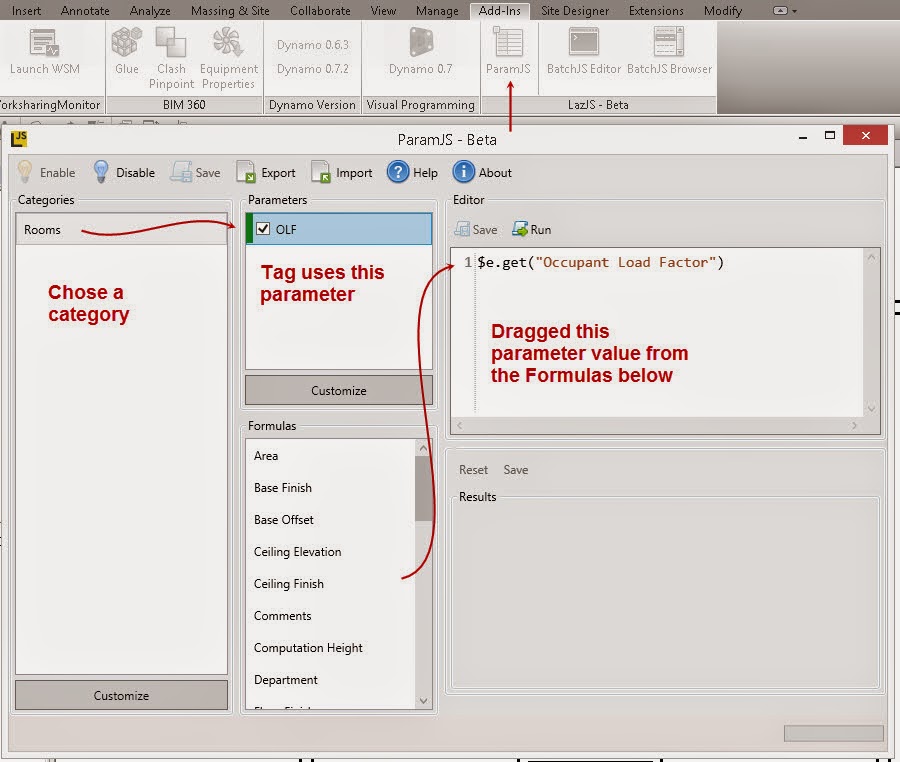Switch to the Annotate ribbon tab

click(85, 10)
